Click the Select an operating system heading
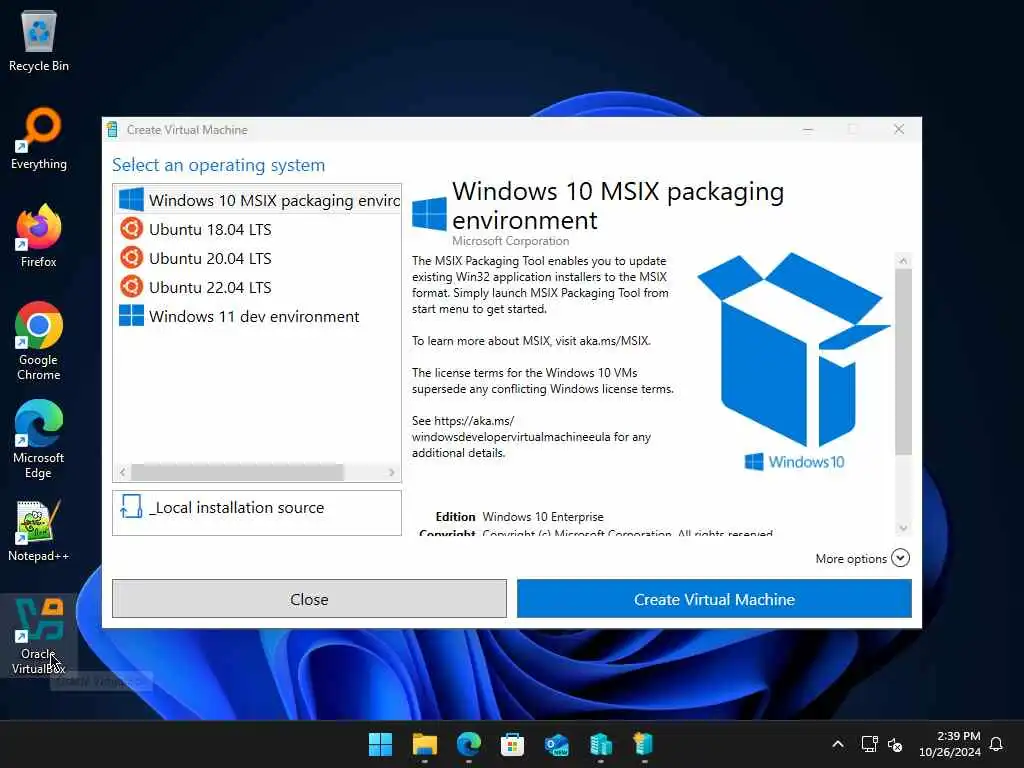The image size is (1024, 768). pos(218,165)
